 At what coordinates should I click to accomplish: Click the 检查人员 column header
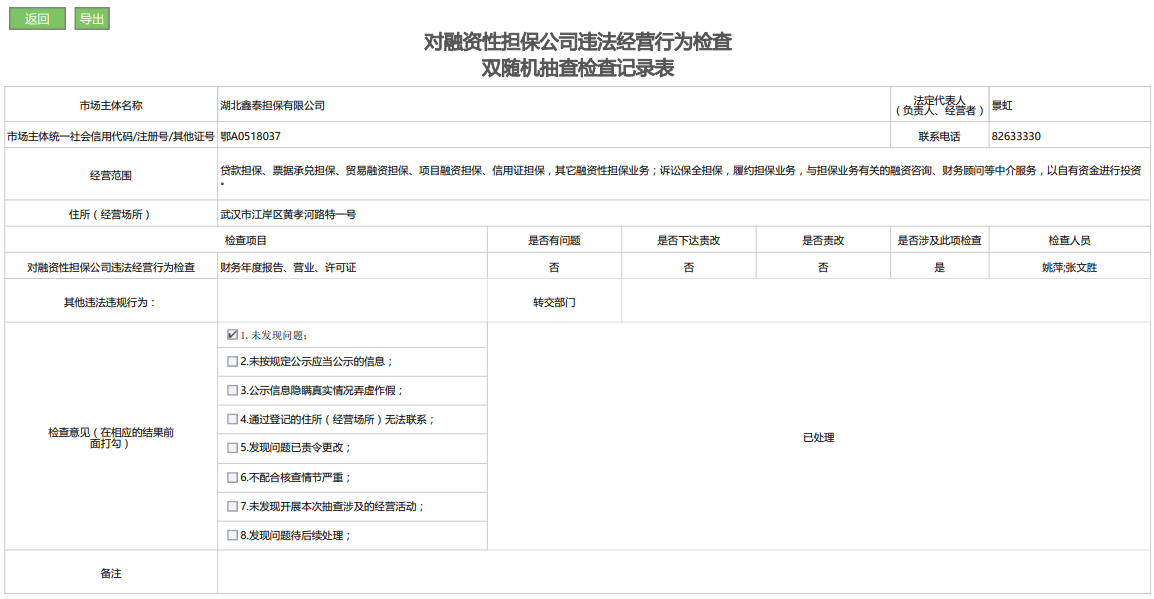click(1069, 240)
